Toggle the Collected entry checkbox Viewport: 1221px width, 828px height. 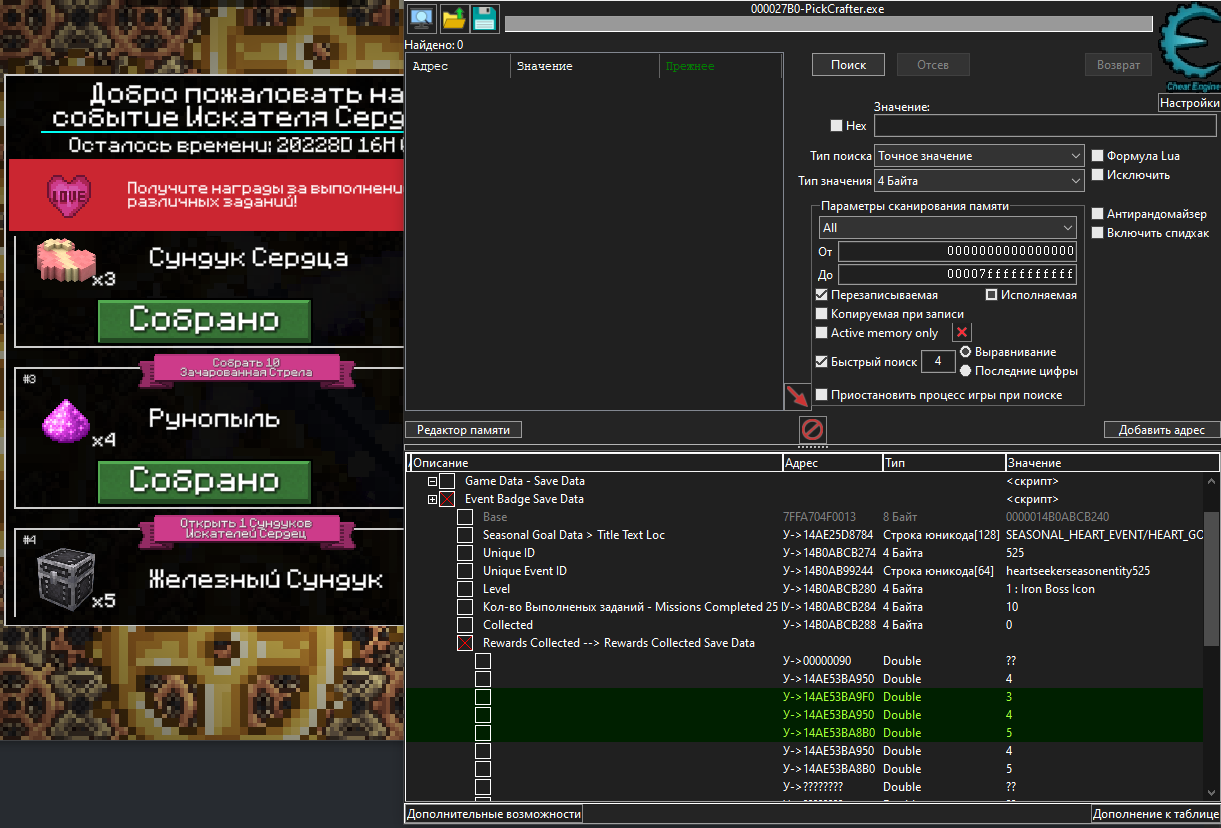[465, 625]
